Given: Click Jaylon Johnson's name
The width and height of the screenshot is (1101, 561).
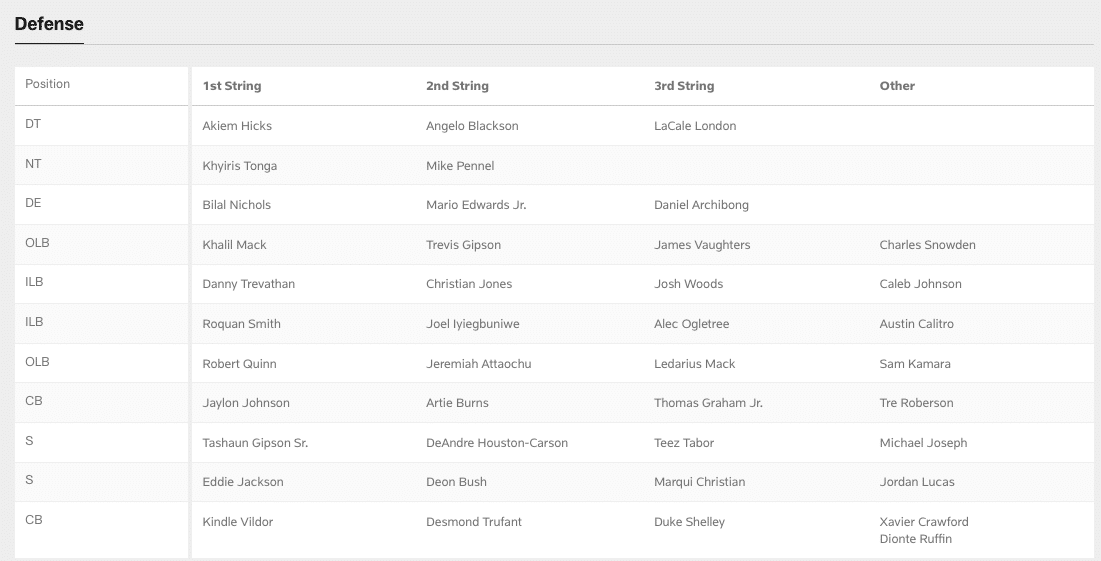Looking at the screenshot, I should tap(246, 403).
